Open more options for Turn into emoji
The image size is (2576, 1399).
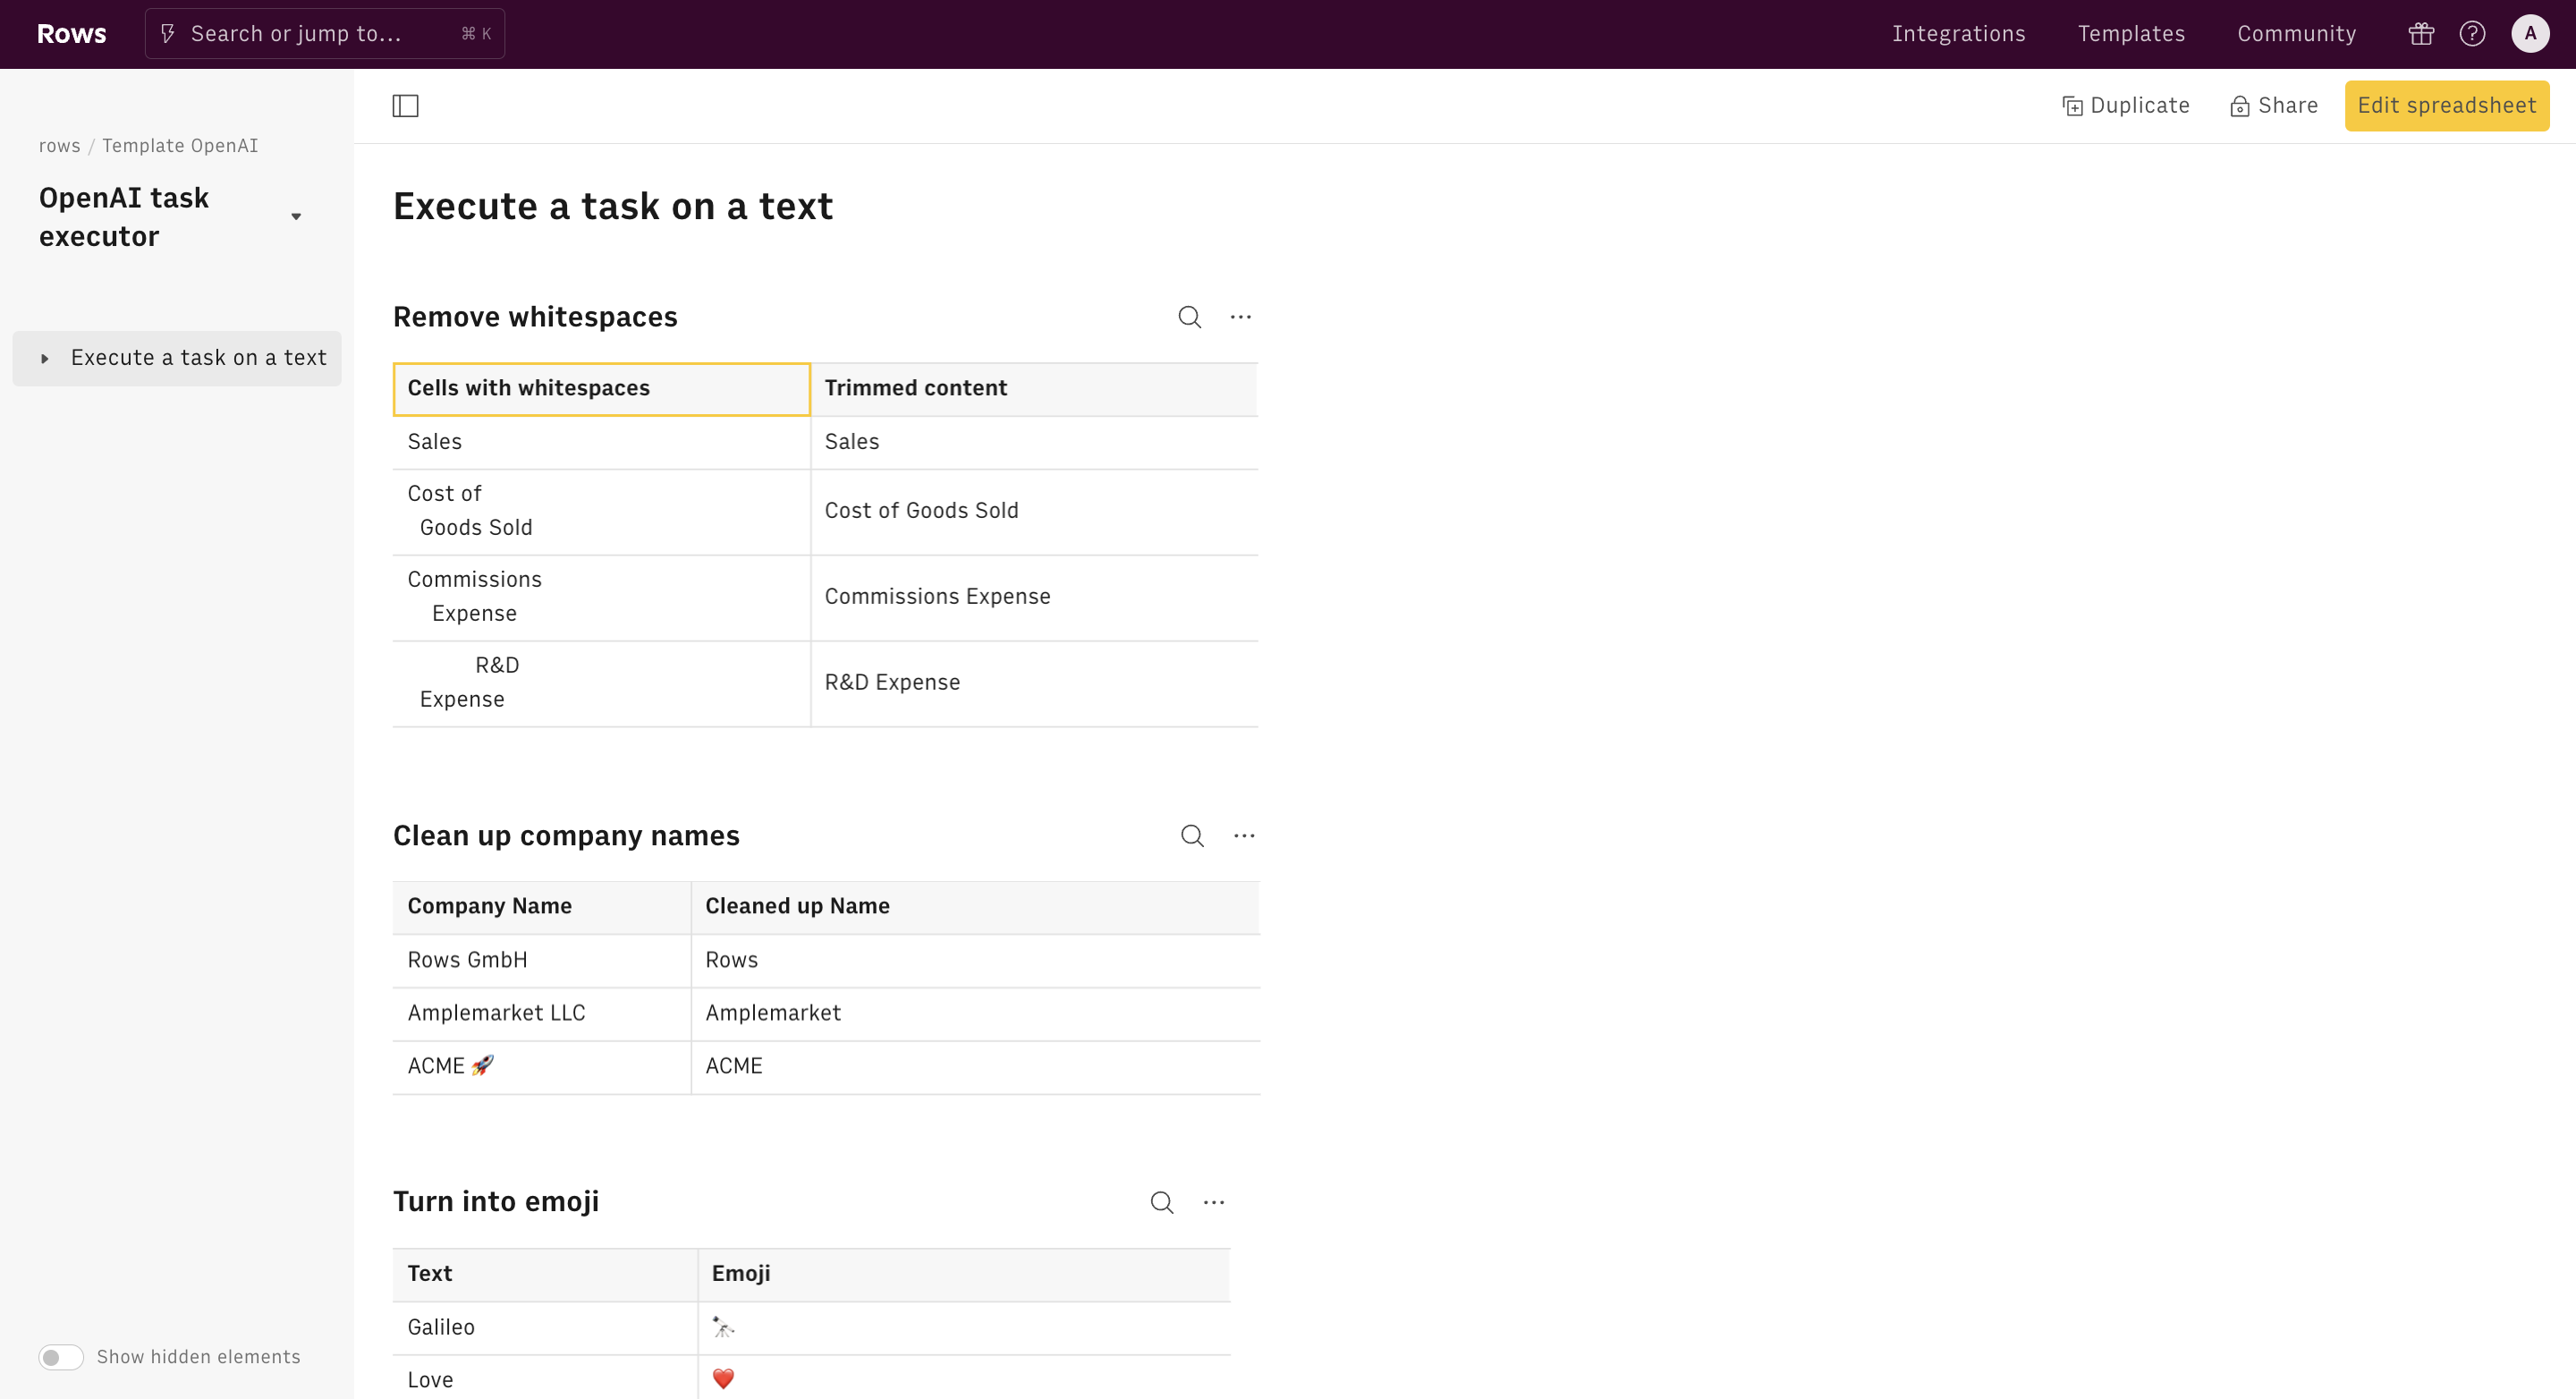[1213, 1202]
